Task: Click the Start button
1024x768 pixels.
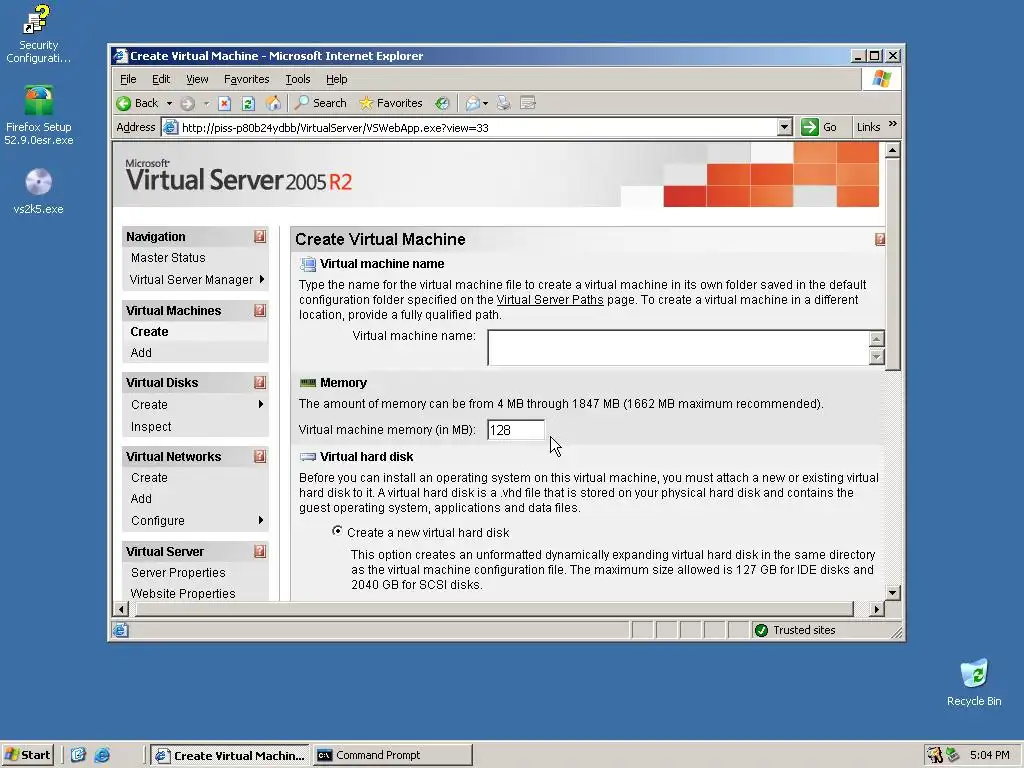Action: pyautogui.click(x=27, y=755)
